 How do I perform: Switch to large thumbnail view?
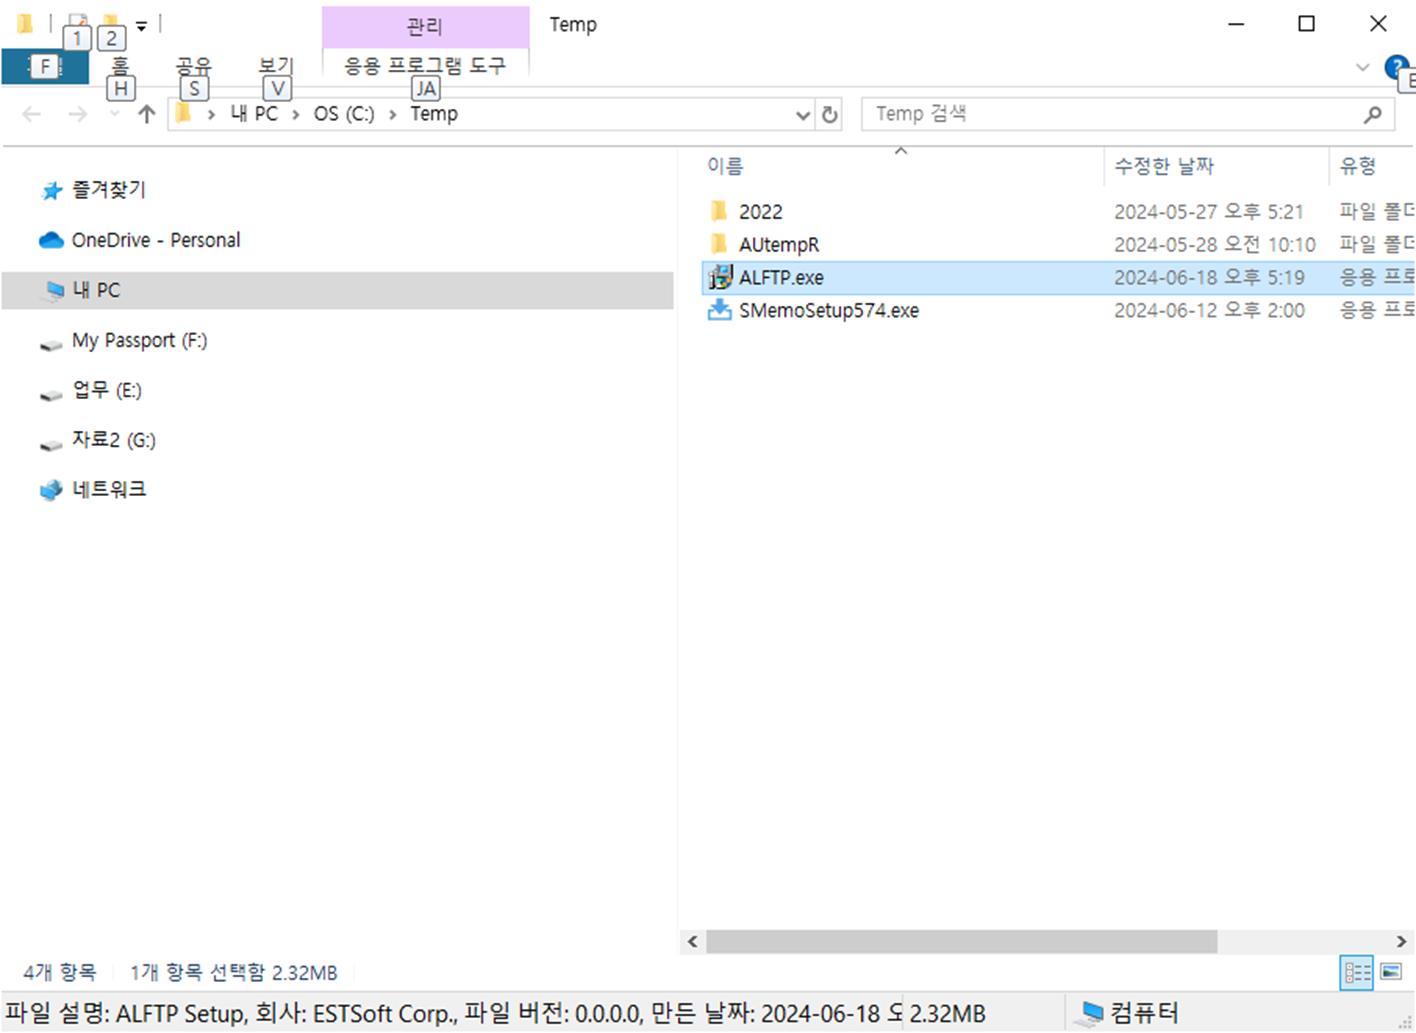click(1392, 970)
